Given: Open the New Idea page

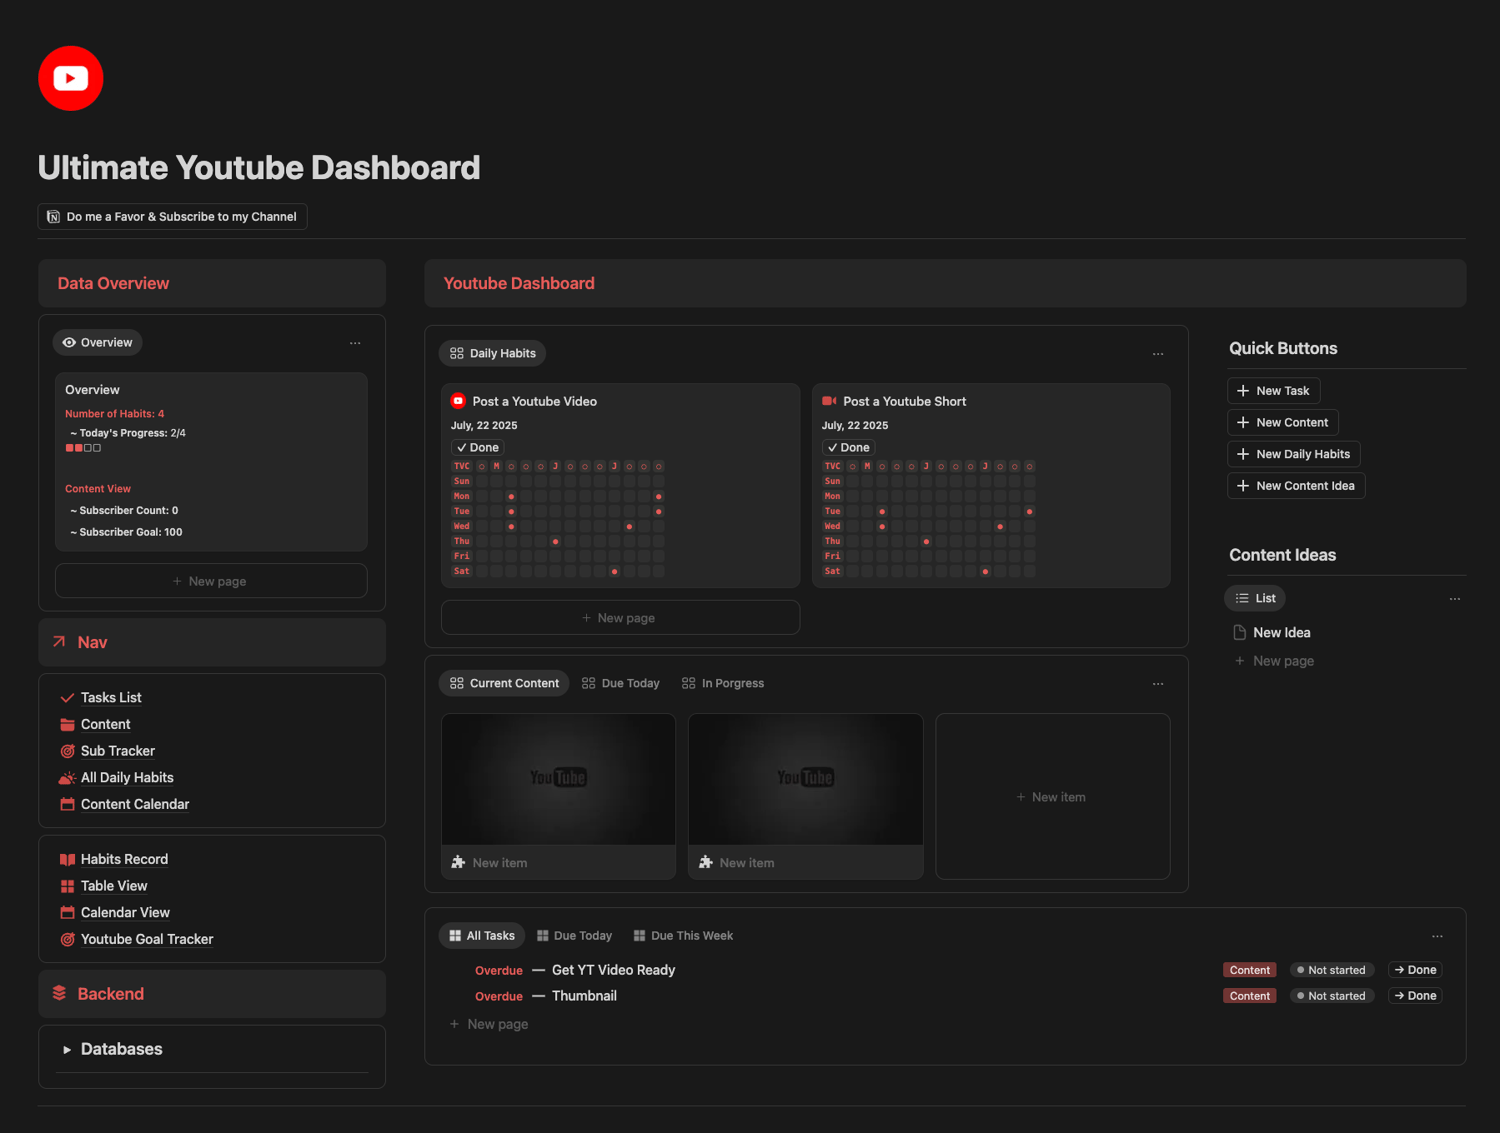Looking at the screenshot, I should tap(1282, 633).
